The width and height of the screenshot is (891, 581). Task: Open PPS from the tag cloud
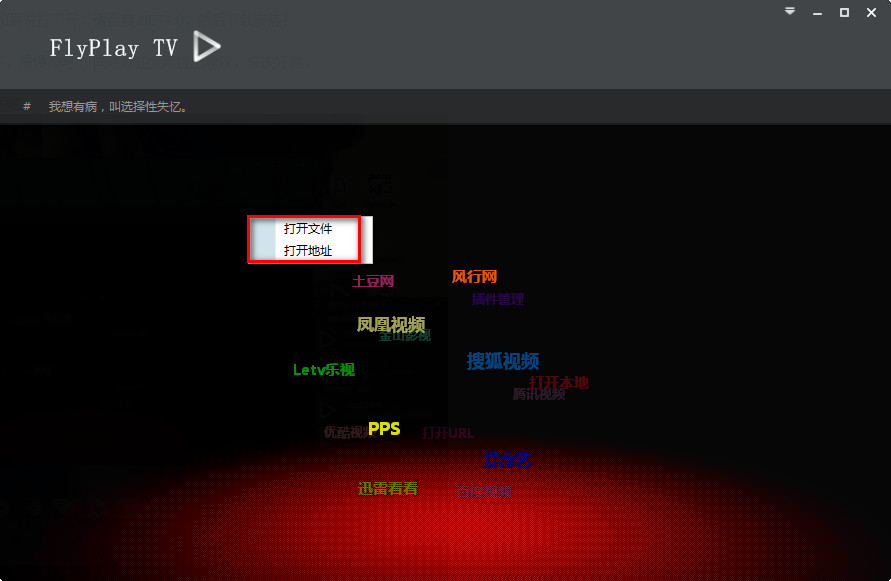pos(384,429)
